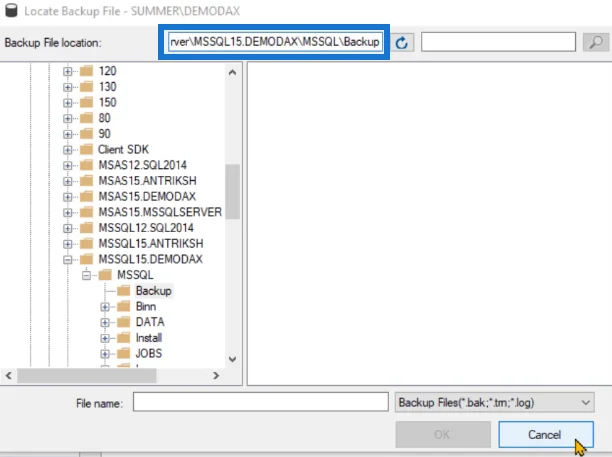This screenshot has width=612, height=457.
Task: Click the tree scroll up arrow
Action: 232,73
